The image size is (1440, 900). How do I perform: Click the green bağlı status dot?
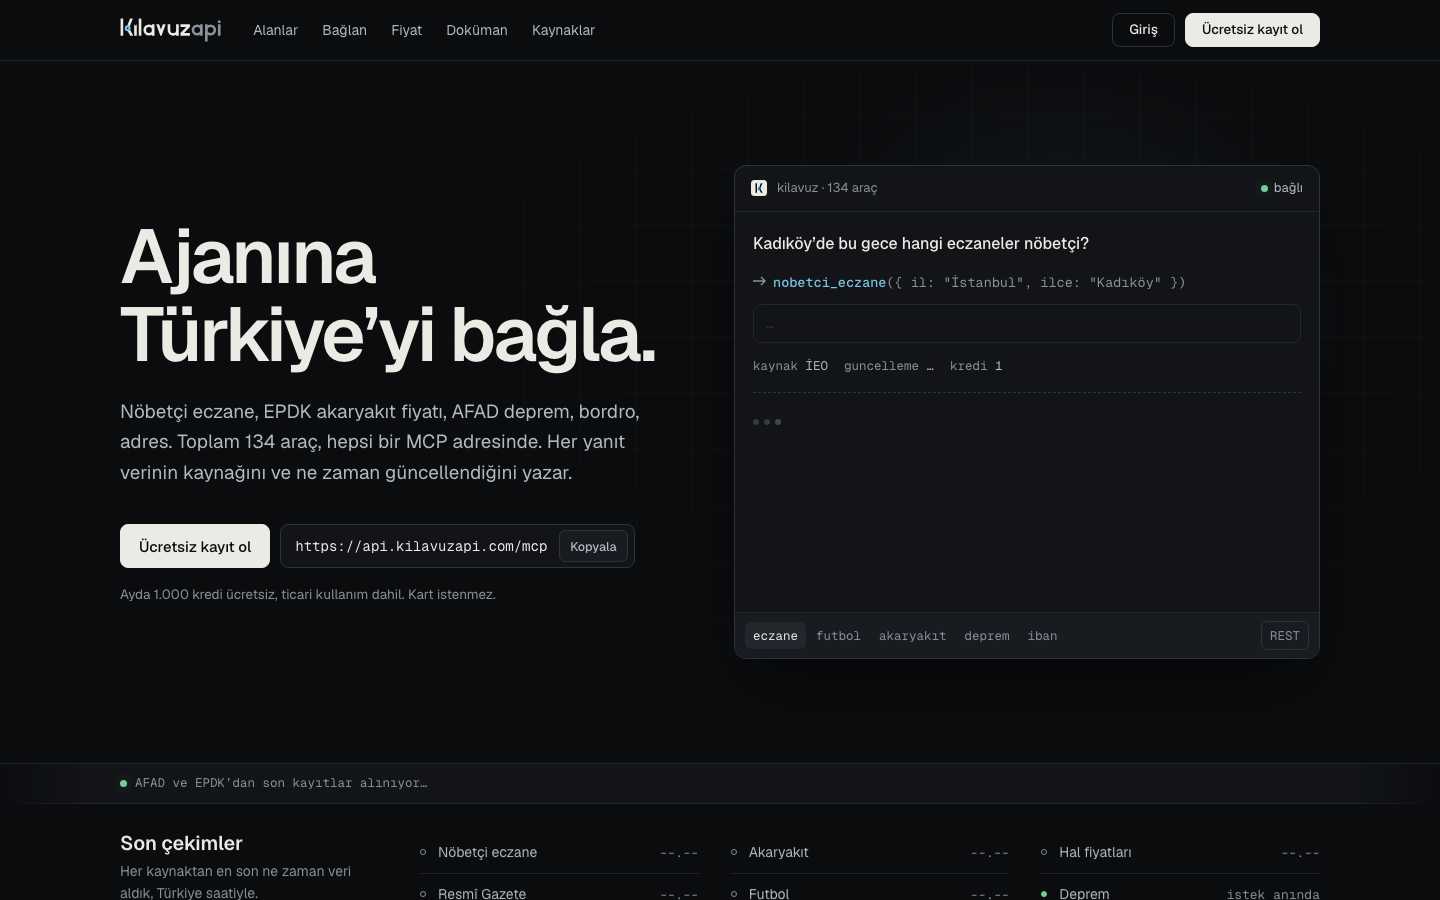point(1264,188)
